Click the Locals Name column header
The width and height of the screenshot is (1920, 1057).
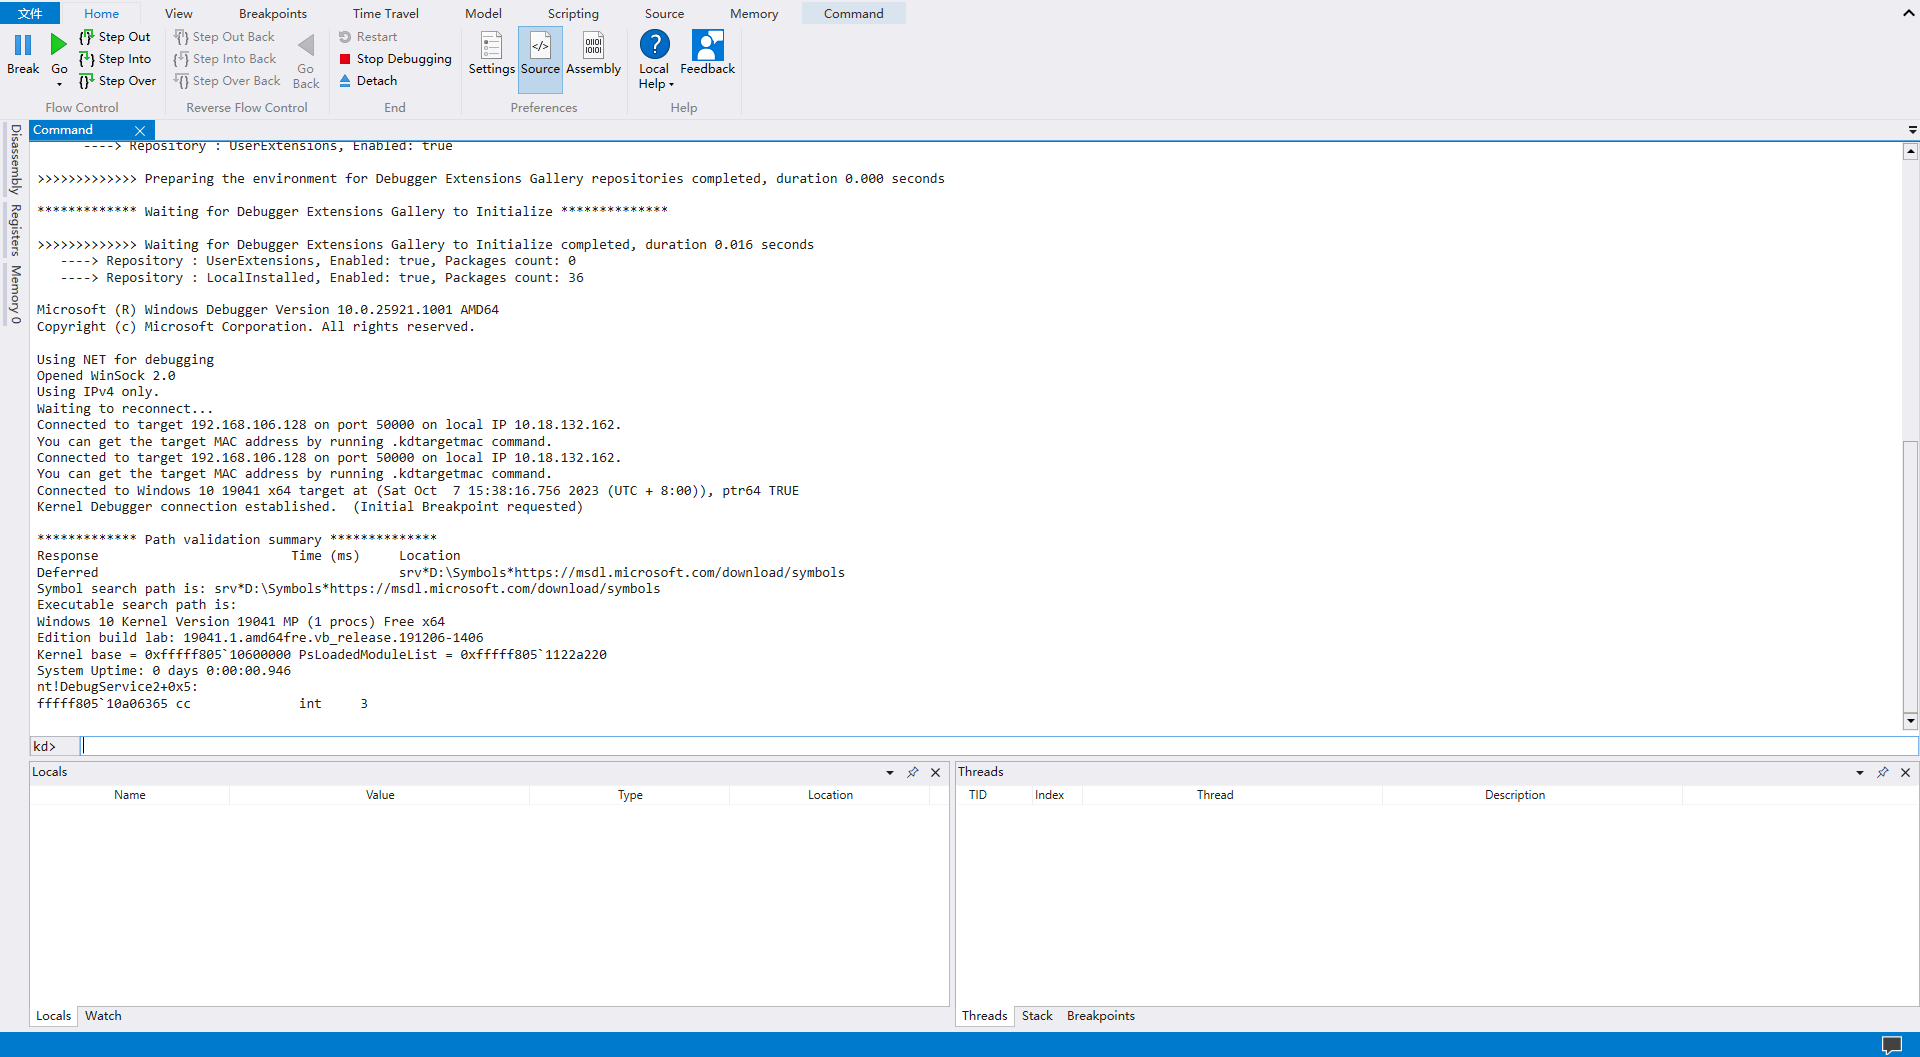point(130,795)
